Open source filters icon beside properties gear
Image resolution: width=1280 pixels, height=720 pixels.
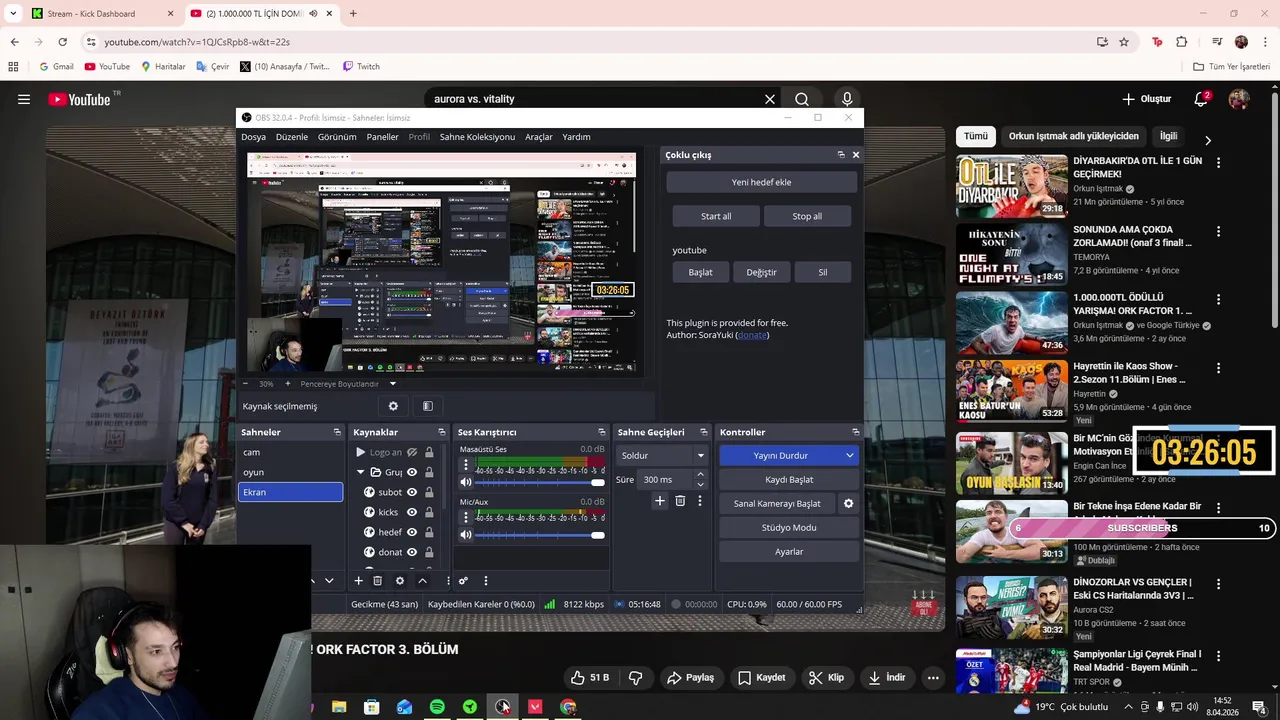428,406
